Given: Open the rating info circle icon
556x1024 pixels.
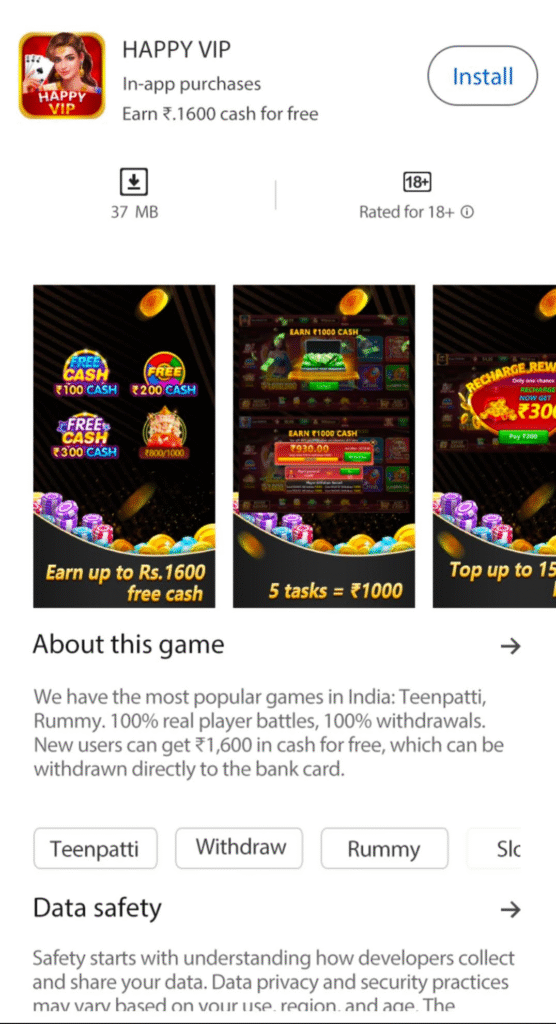Looking at the screenshot, I should point(467,212).
